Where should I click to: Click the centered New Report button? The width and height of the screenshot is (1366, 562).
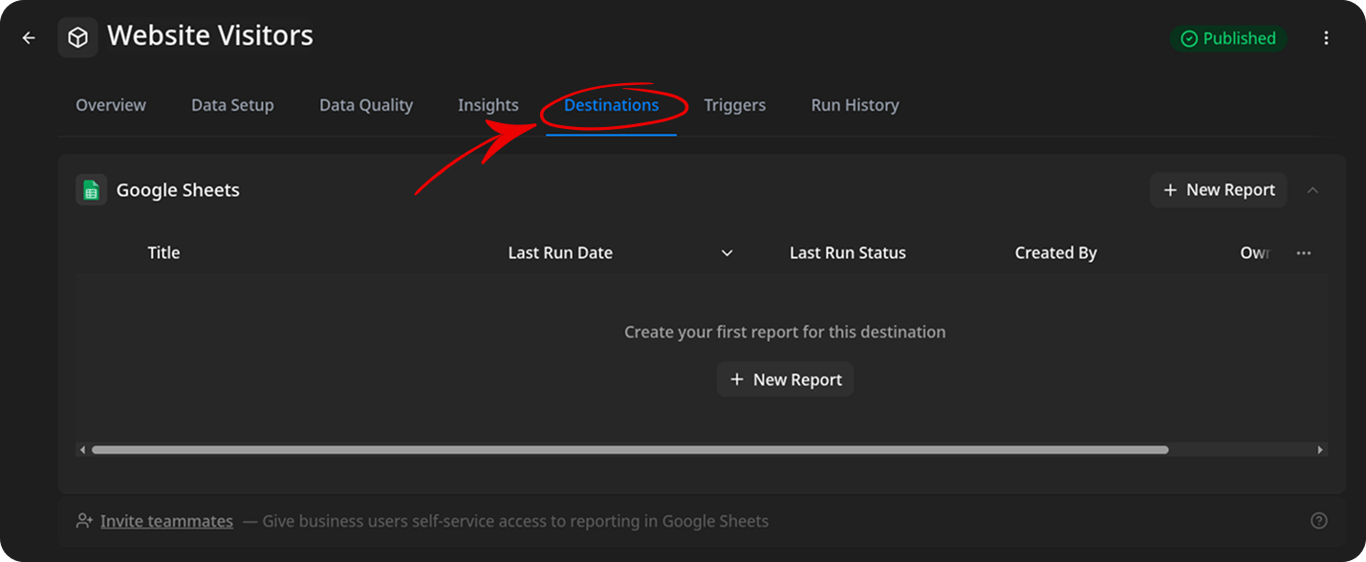click(785, 379)
